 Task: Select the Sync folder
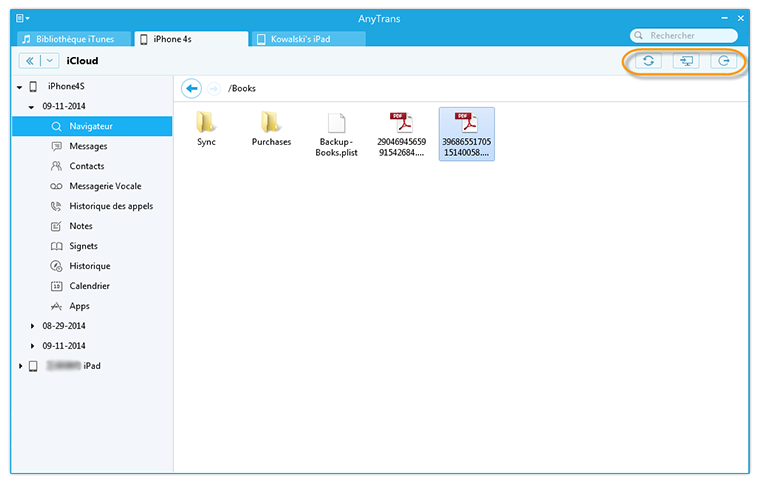click(x=206, y=129)
